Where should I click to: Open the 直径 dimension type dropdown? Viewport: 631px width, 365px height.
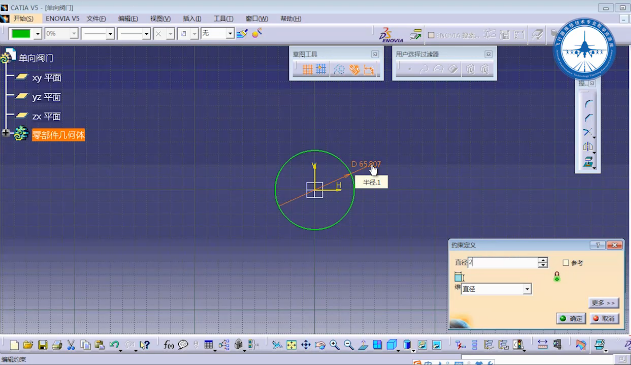(x=527, y=289)
